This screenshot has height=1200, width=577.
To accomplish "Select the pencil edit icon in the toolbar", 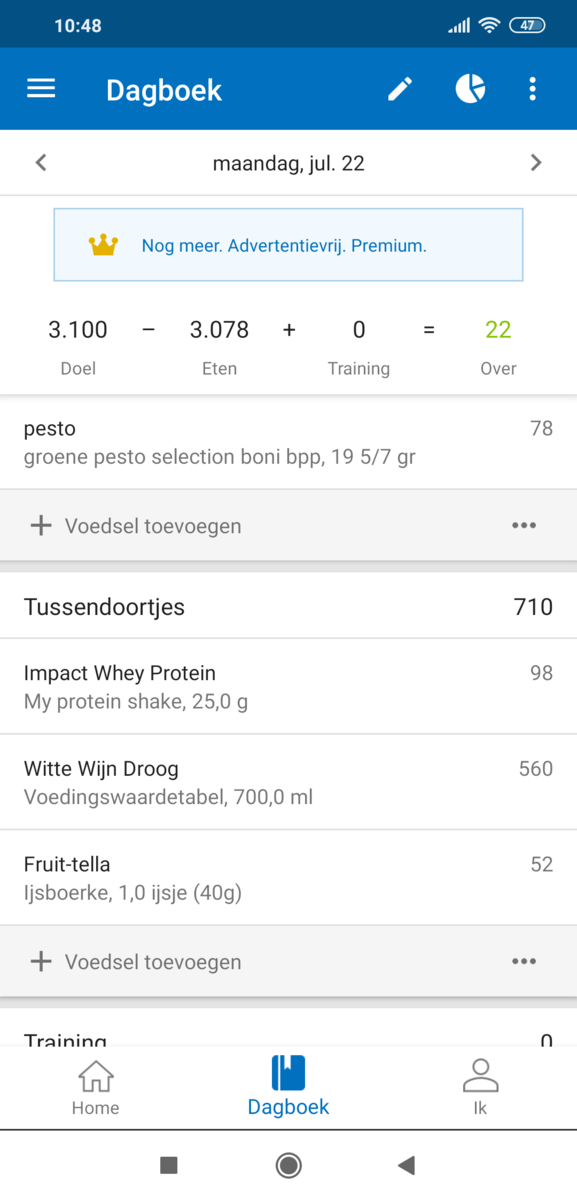I will [x=399, y=88].
